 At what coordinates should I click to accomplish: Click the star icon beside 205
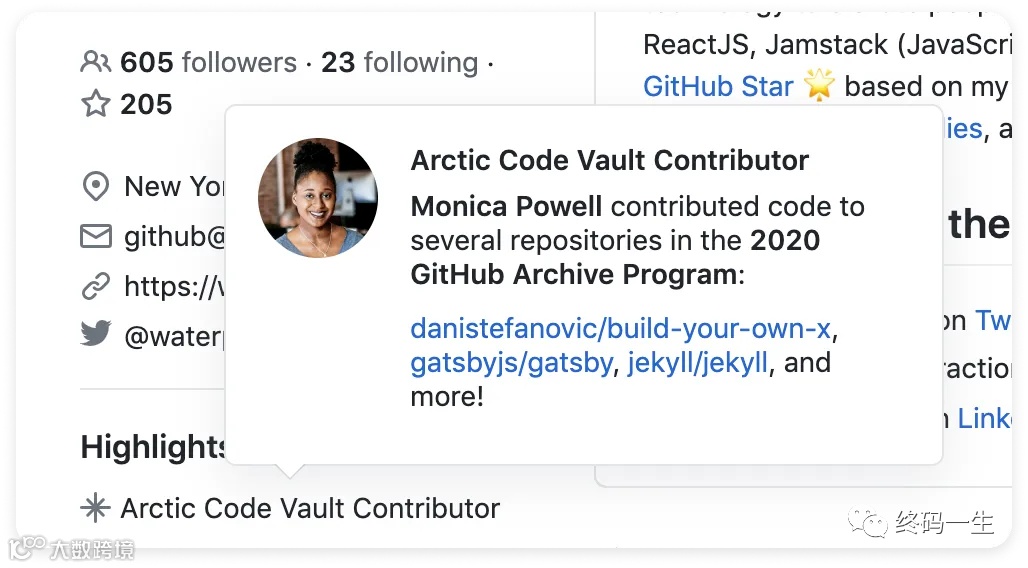(95, 104)
